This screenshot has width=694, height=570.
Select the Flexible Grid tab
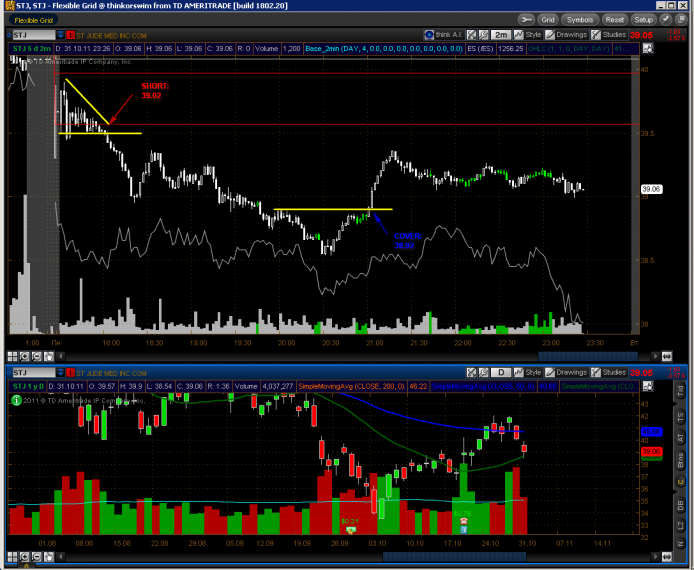(x=33, y=20)
